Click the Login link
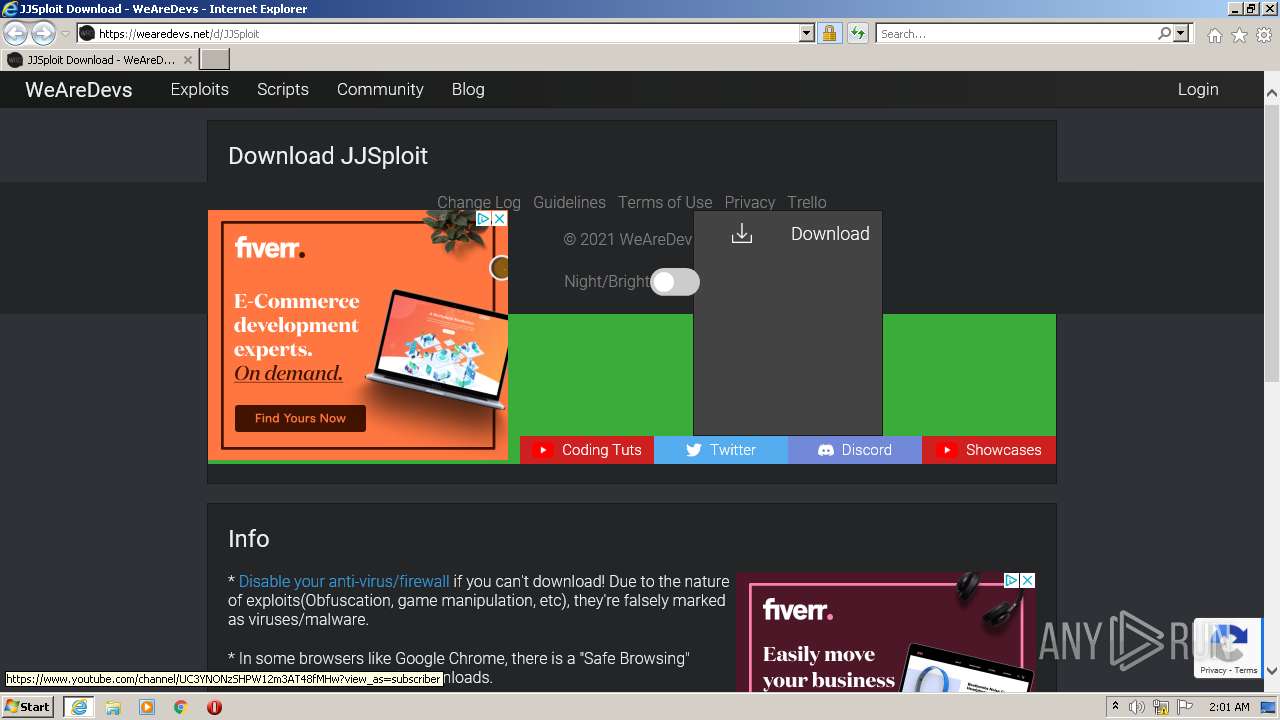Image resolution: width=1280 pixels, height=720 pixels. 1198,89
